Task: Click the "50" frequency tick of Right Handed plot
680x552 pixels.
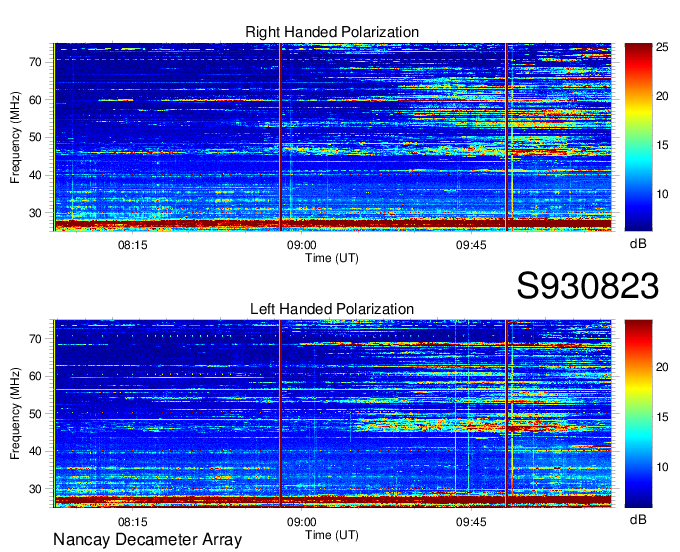Action: coord(36,138)
